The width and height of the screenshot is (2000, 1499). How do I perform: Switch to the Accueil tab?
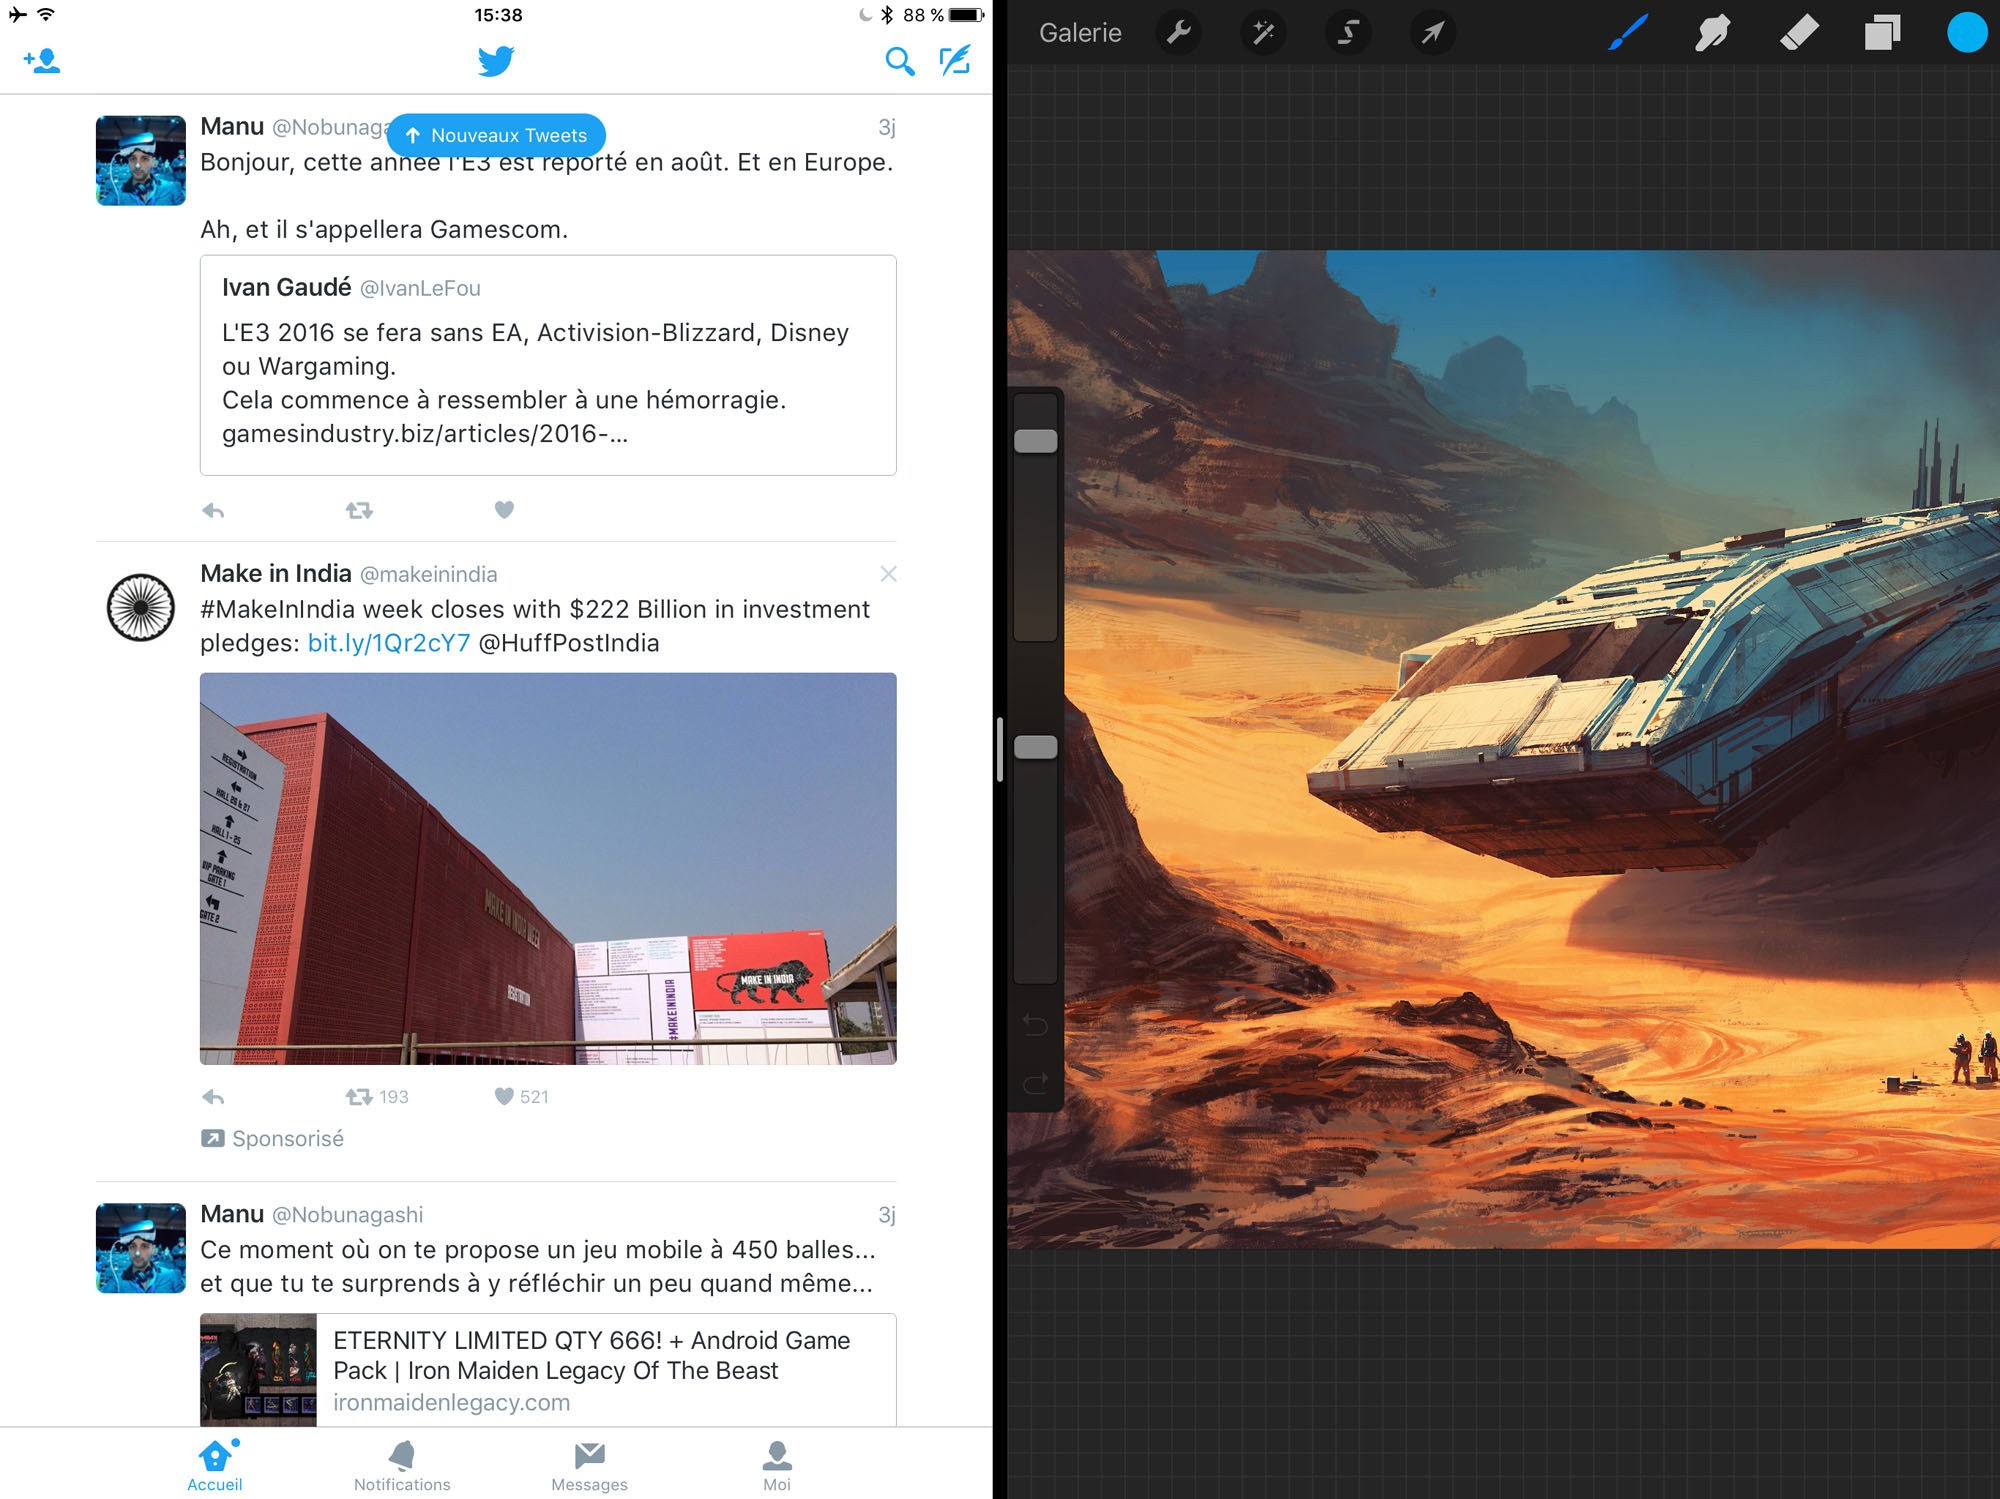pos(215,1465)
